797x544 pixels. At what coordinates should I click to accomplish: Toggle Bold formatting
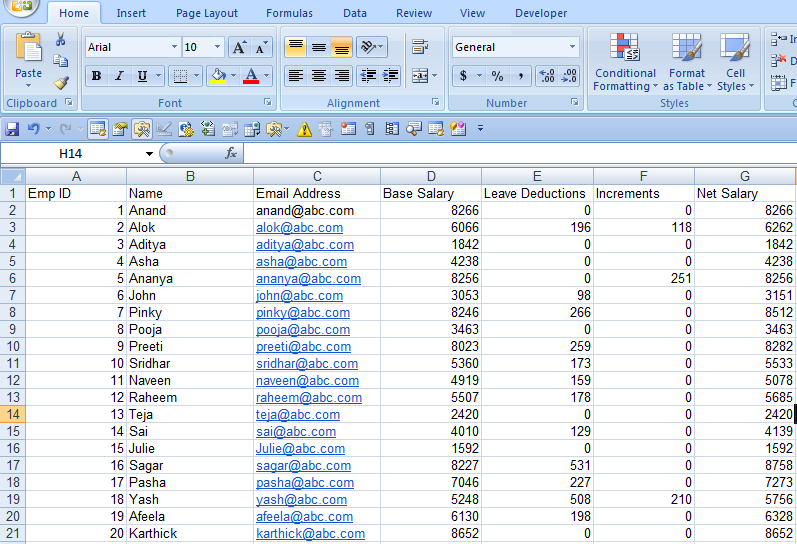coord(96,76)
